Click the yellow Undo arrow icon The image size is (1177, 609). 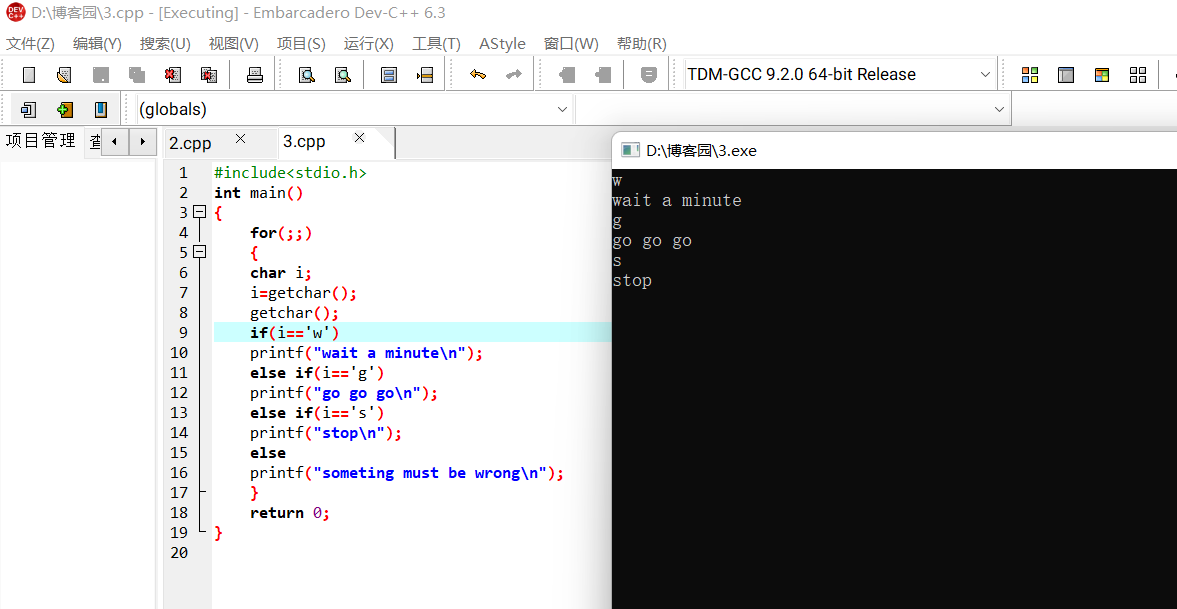(x=478, y=74)
